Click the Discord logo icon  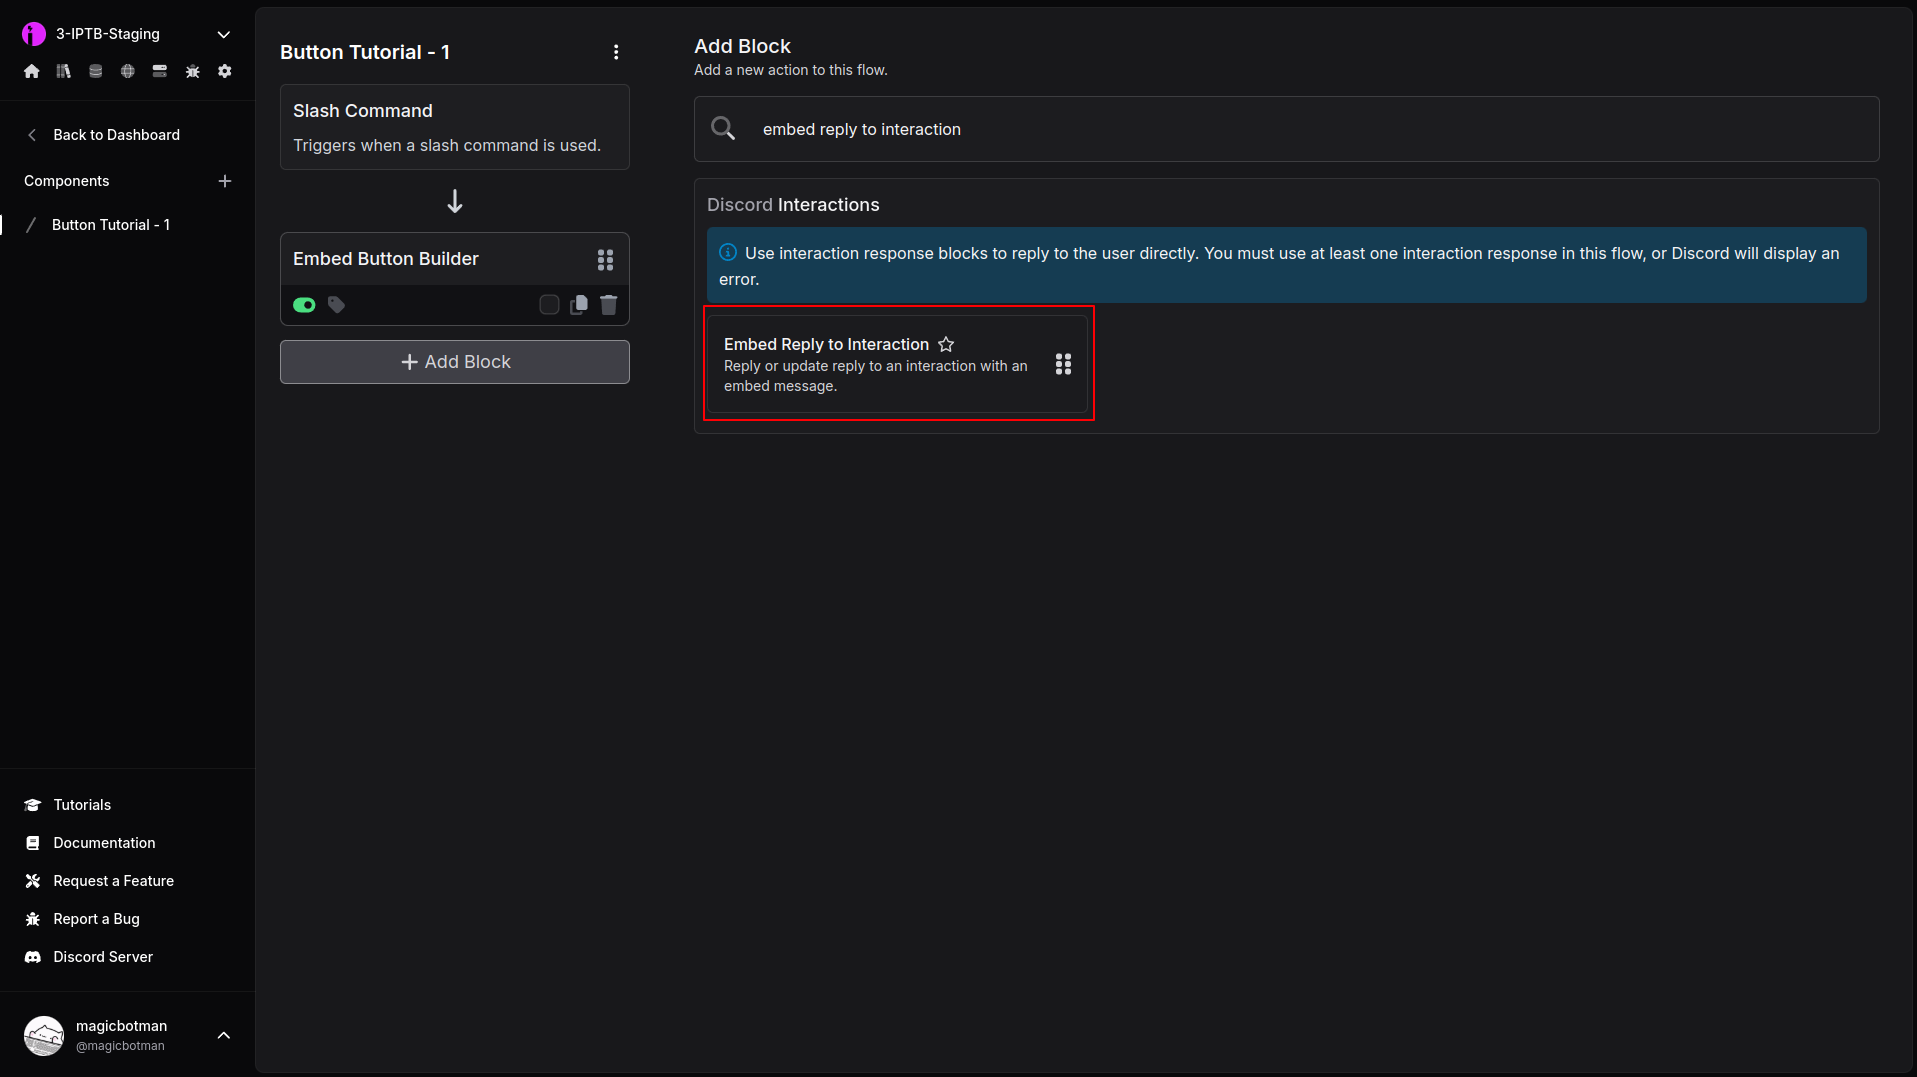tap(33, 957)
